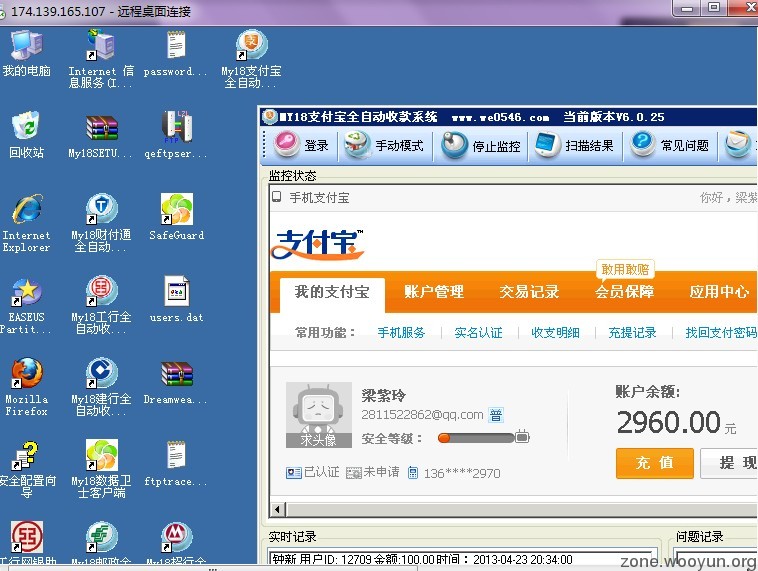
Task: Open the 安全配置向导 shortcut
Action: click(x=27, y=469)
